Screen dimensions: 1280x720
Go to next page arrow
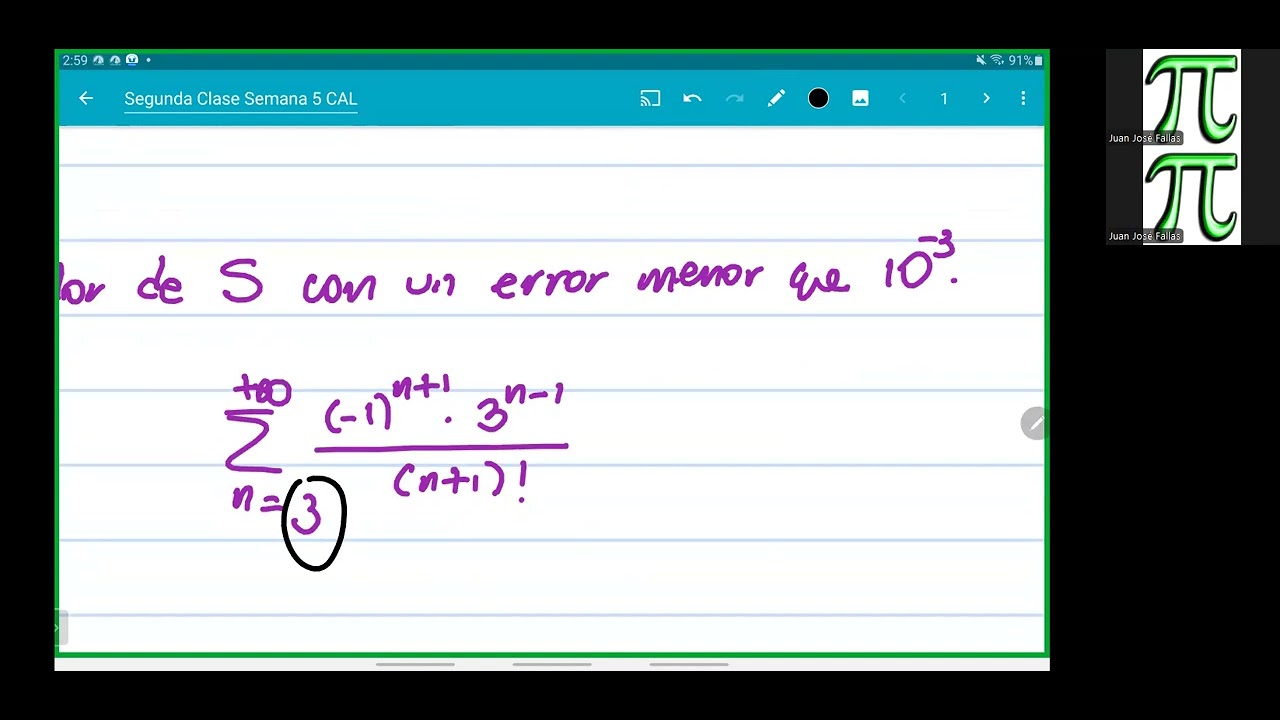(x=986, y=98)
